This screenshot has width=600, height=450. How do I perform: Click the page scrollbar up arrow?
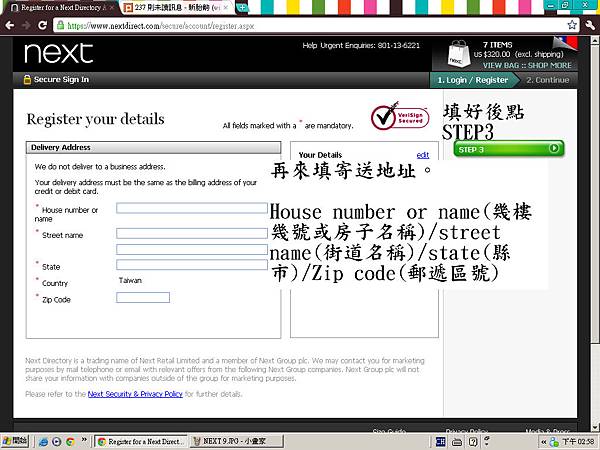tap(595, 39)
